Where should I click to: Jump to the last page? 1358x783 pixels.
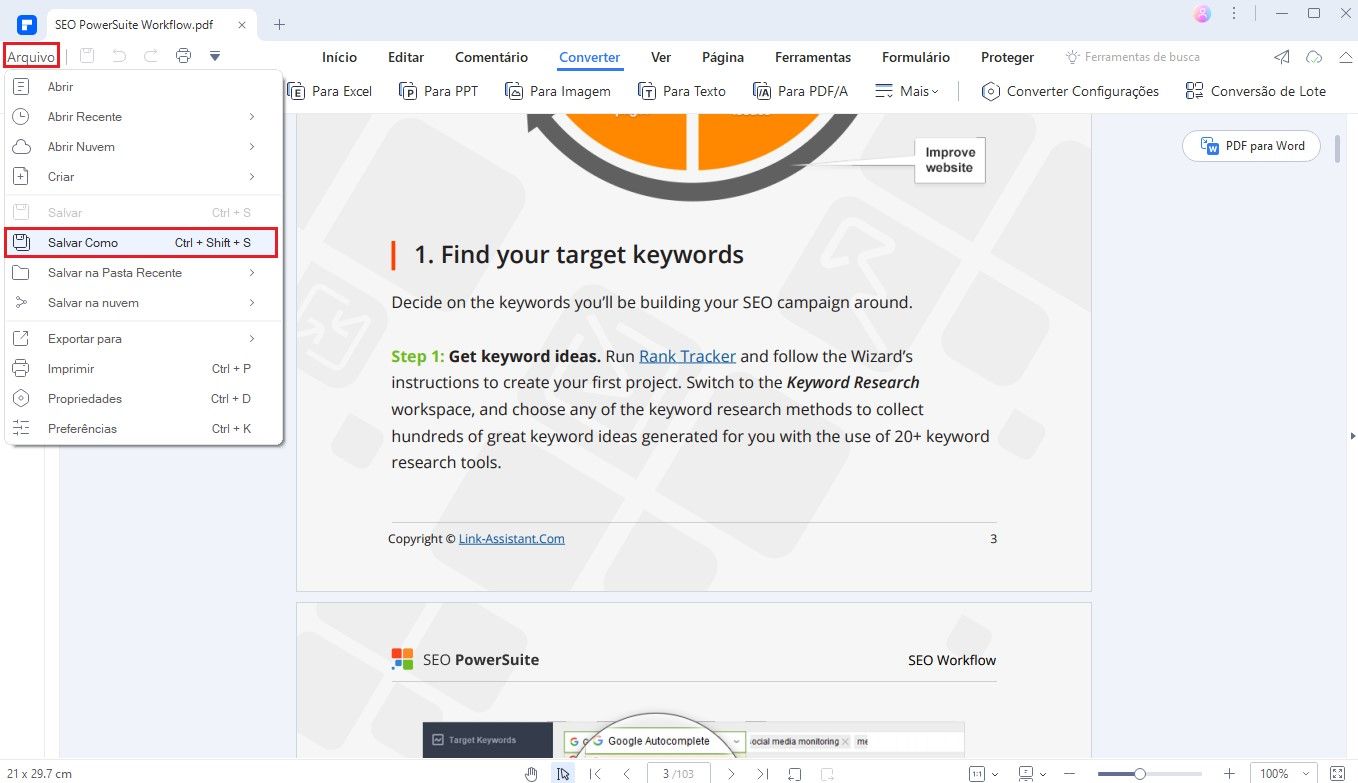point(762,774)
